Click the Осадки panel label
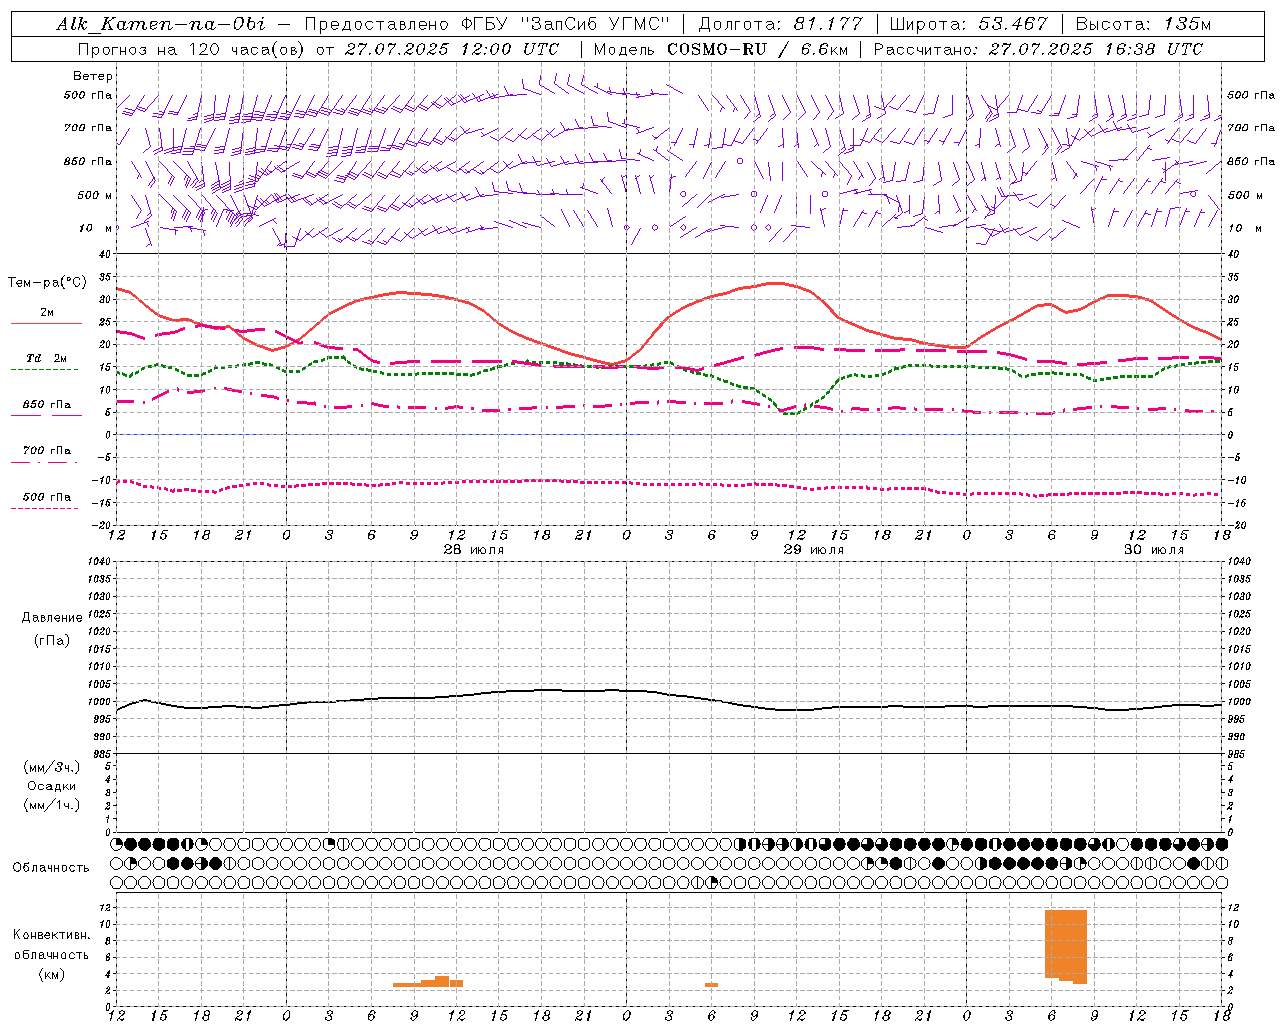Viewport: 1280px width, 1024px height. [52, 786]
